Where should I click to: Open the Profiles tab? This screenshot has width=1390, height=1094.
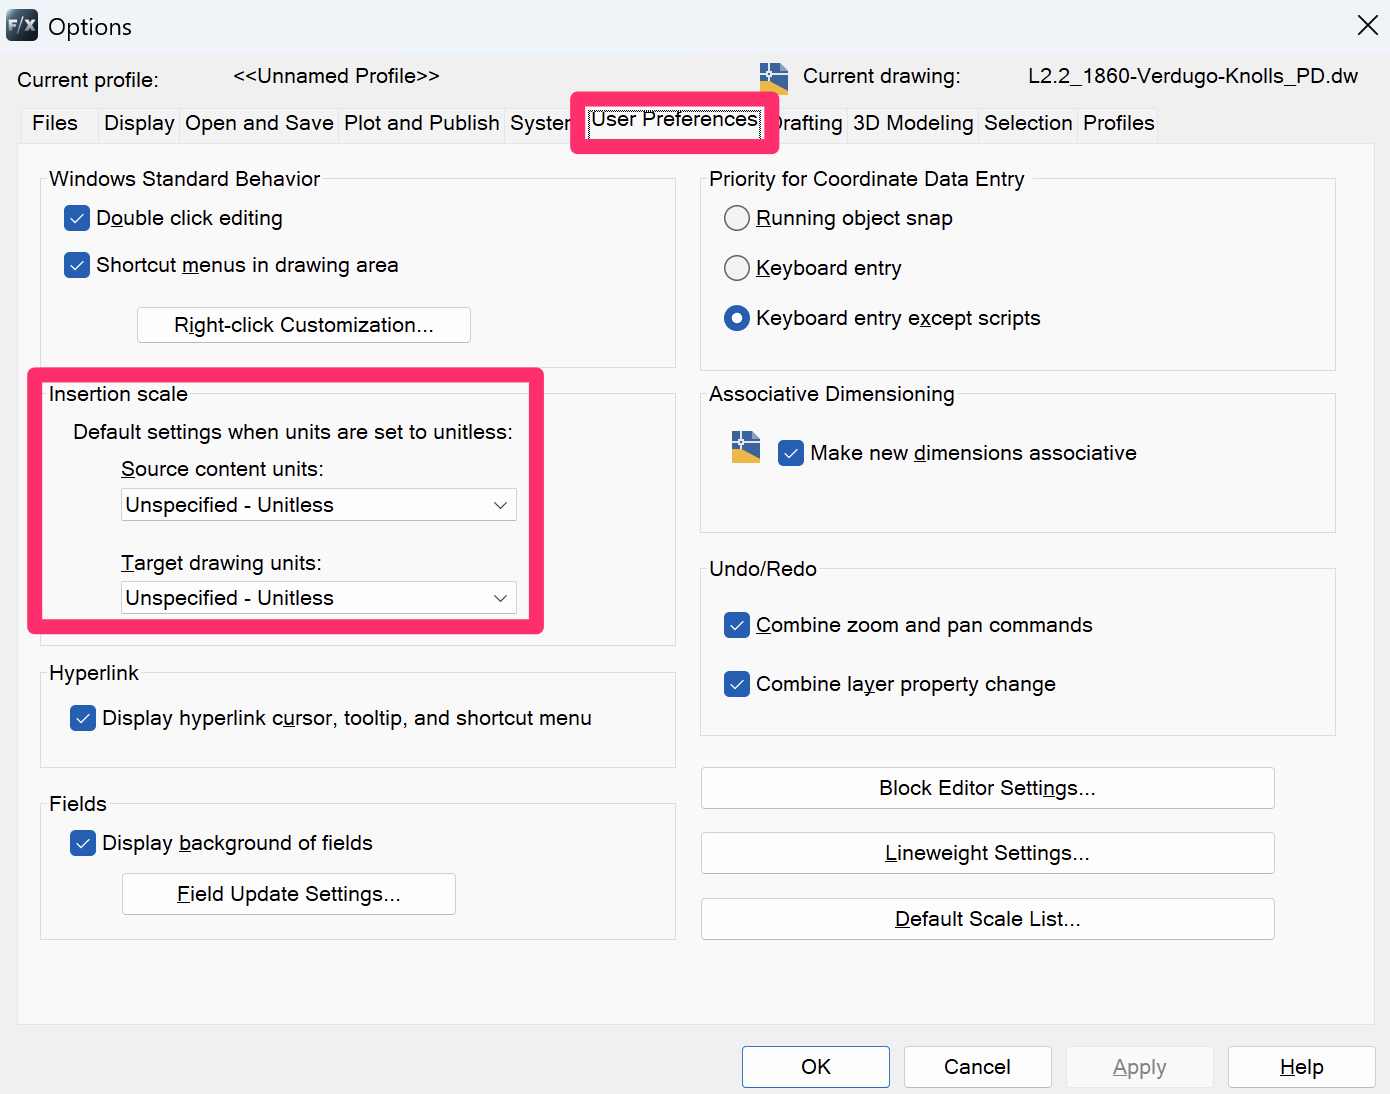pyautogui.click(x=1117, y=123)
